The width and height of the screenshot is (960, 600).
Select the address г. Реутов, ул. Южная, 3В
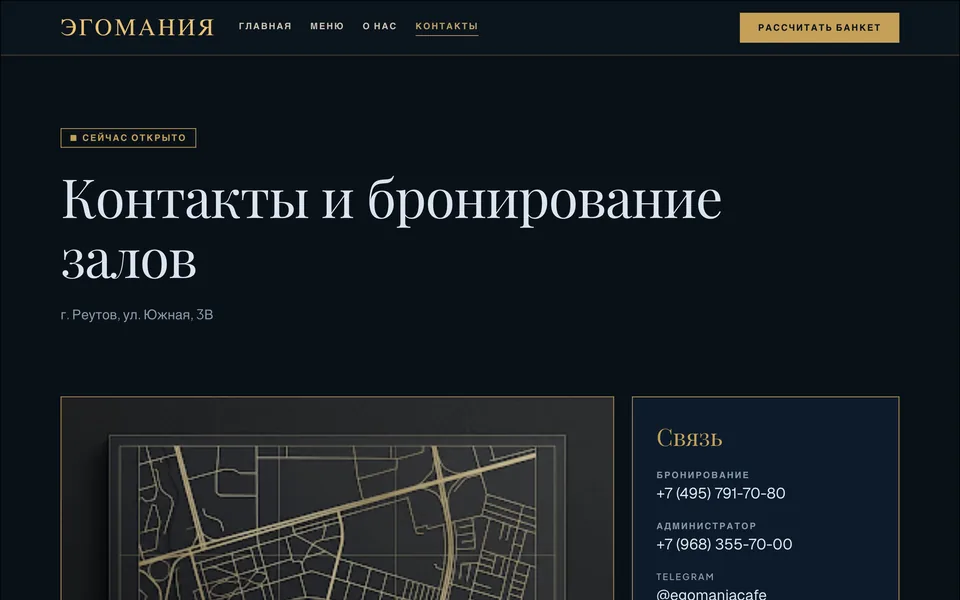pyautogui.click(x=137, y=315)
